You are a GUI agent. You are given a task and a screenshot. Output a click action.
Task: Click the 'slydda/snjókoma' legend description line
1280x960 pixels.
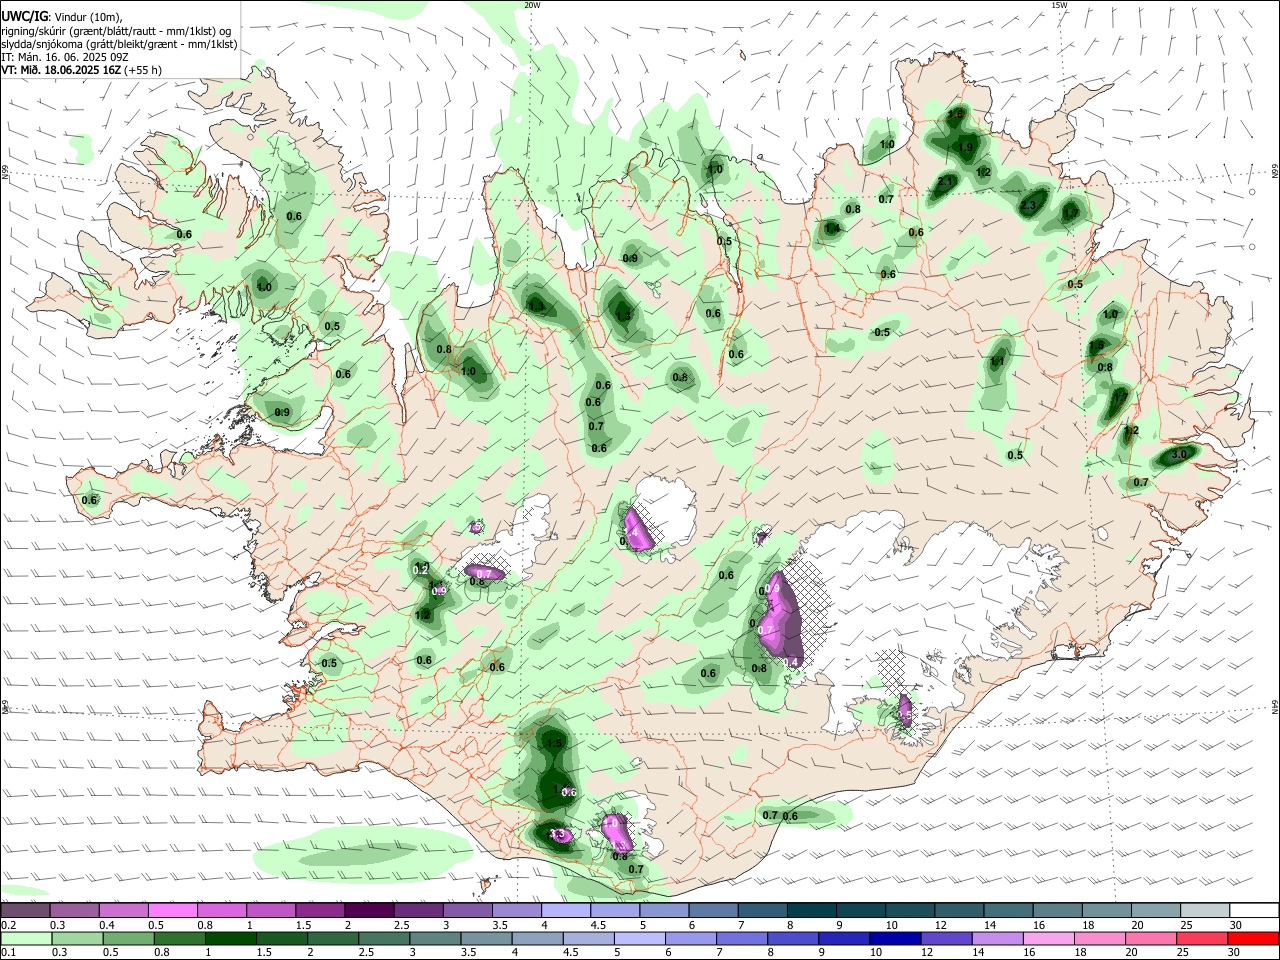point(119,44)
